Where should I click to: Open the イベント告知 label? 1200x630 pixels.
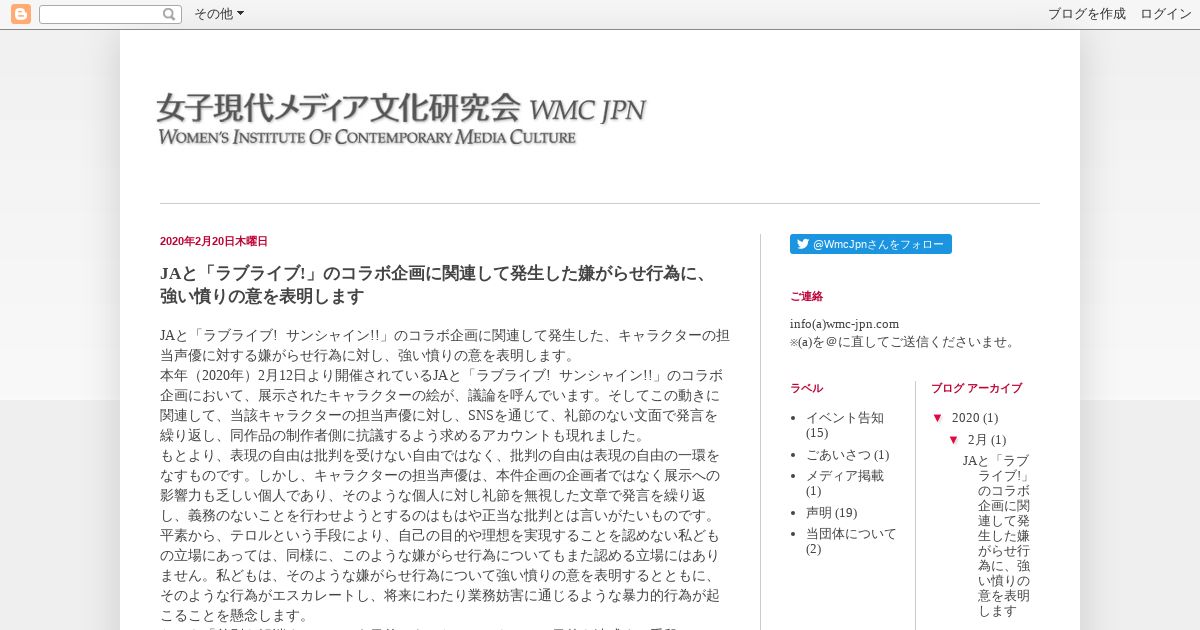point(845,417)
